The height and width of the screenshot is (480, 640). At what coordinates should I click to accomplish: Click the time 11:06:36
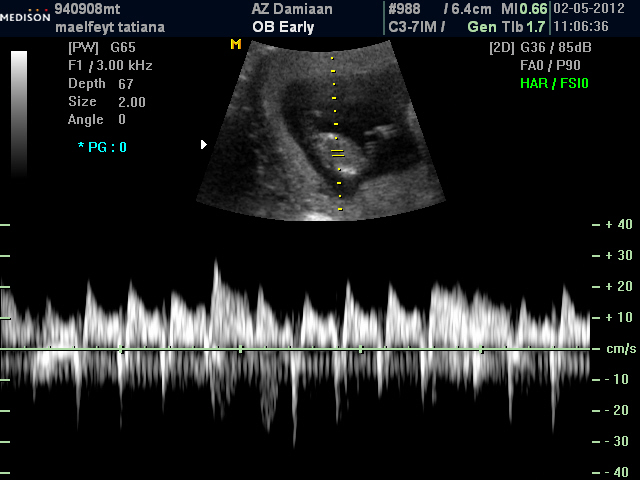tap(581, 27)
